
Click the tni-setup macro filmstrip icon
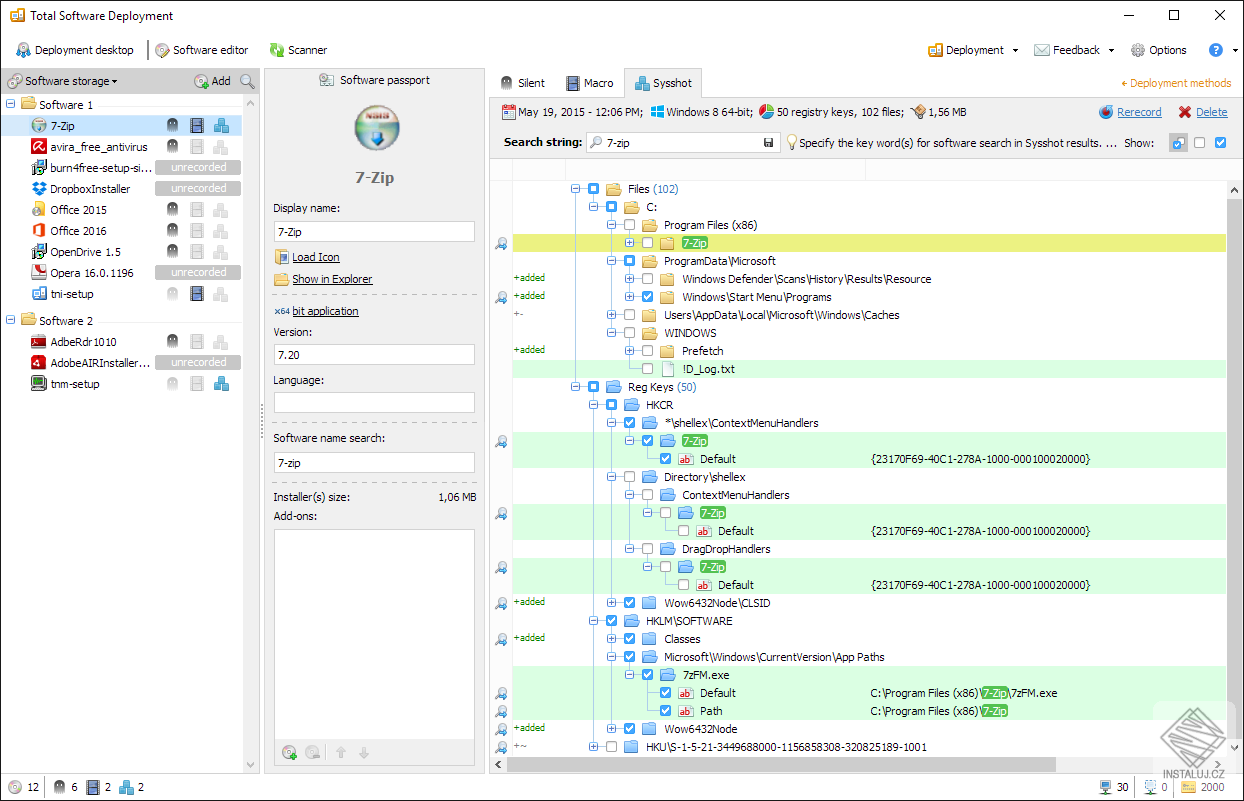click(197, 294)
